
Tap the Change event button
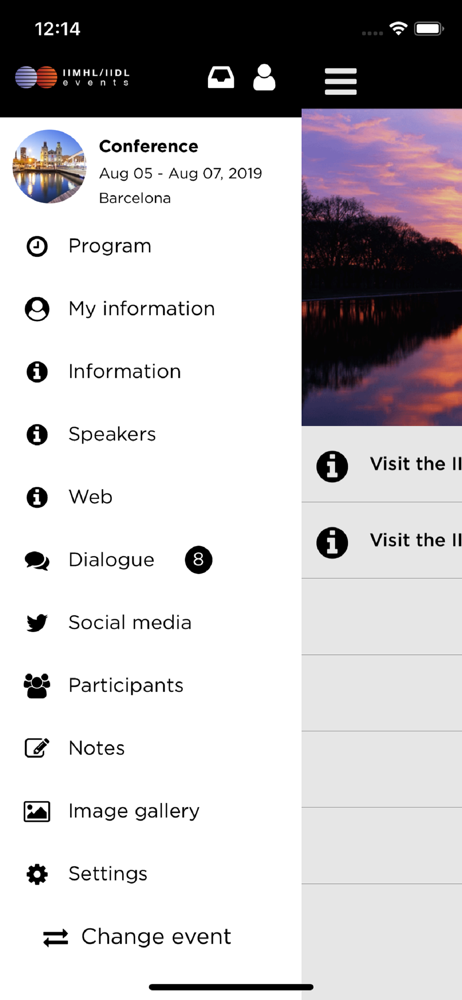point(137,937)
